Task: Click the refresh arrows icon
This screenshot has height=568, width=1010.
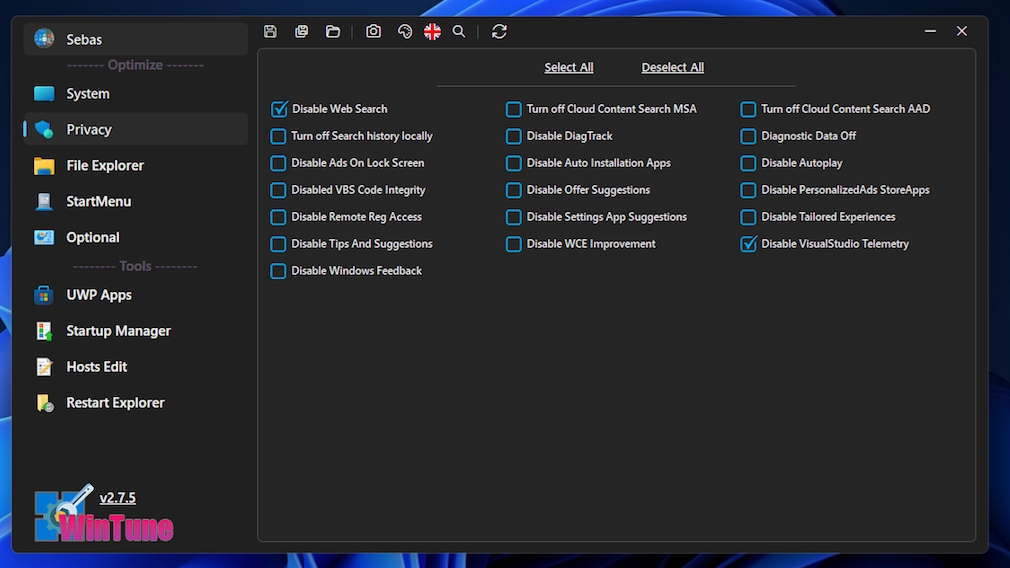Action: (x=499, y=32)
